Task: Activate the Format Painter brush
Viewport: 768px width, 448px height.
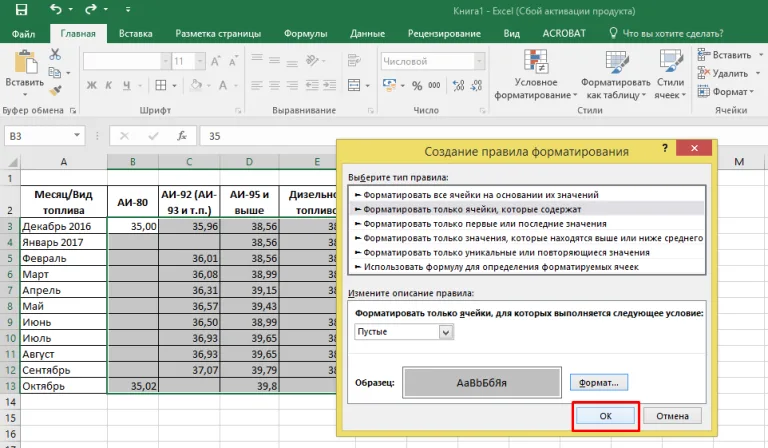Action: coord(55,90)
